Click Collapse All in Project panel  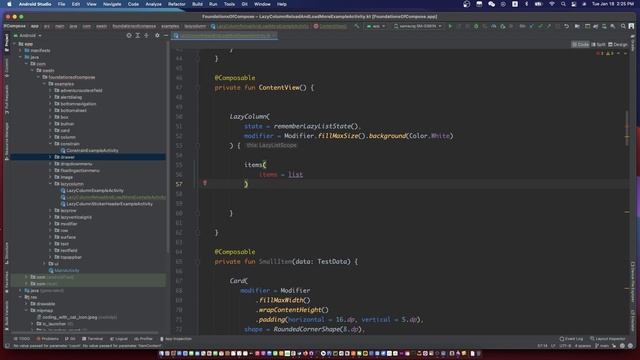pyautogui.click(x=147, y=36)
